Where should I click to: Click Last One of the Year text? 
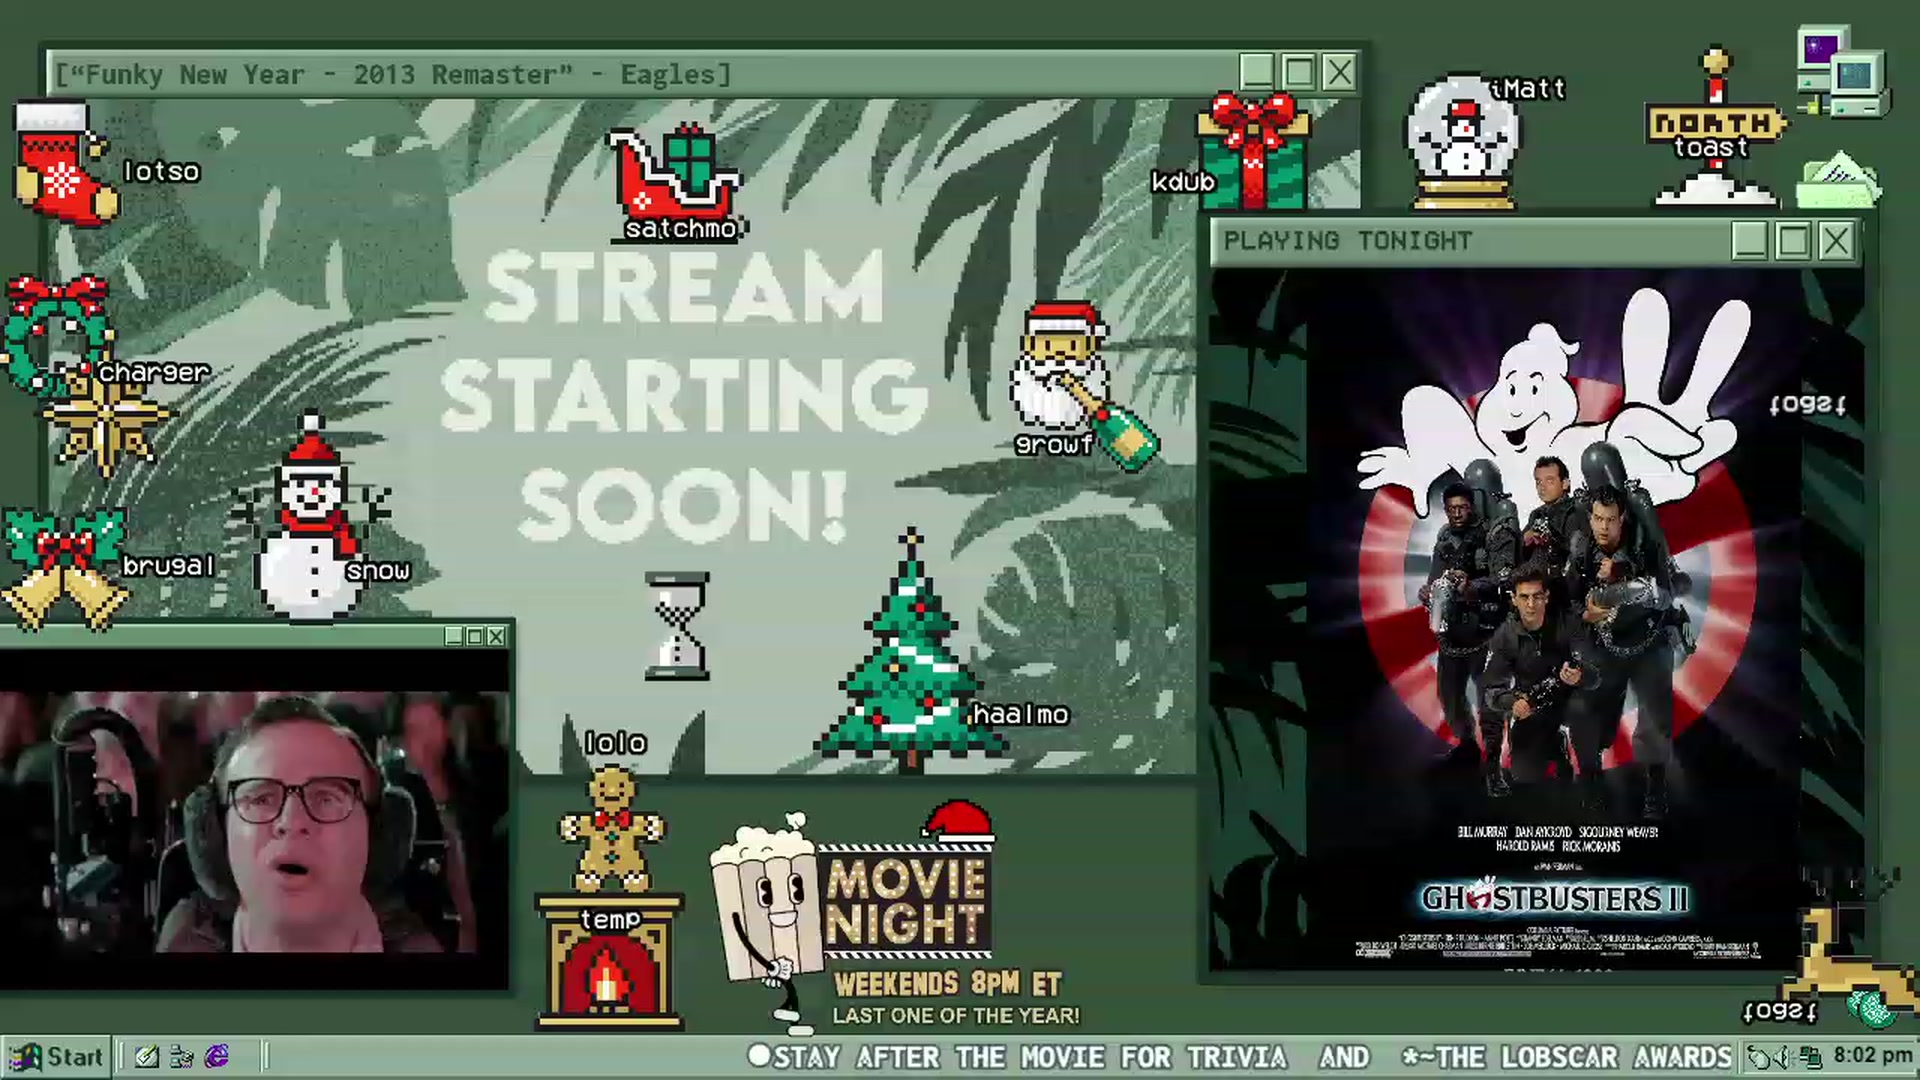coord(956,1016)
